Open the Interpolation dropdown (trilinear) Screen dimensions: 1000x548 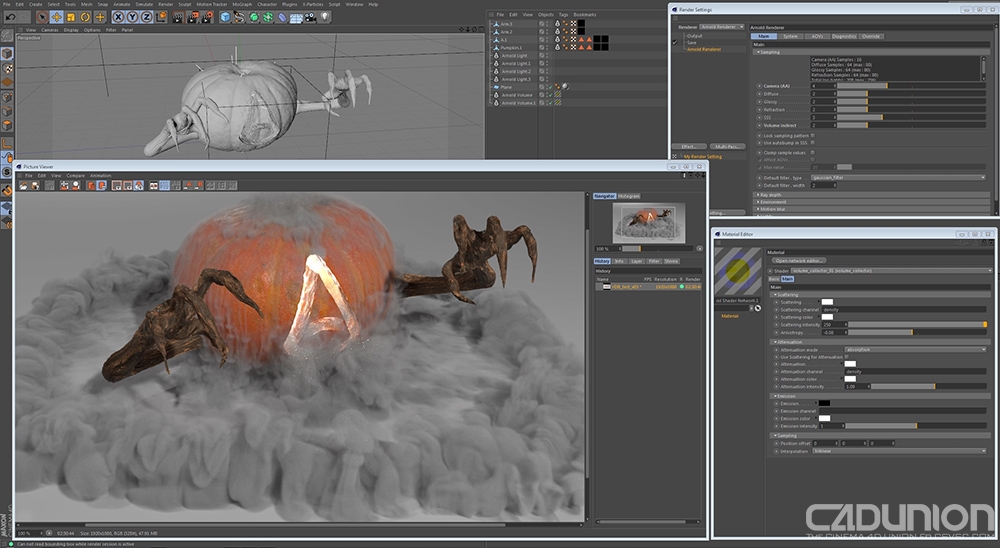point(899,451)
